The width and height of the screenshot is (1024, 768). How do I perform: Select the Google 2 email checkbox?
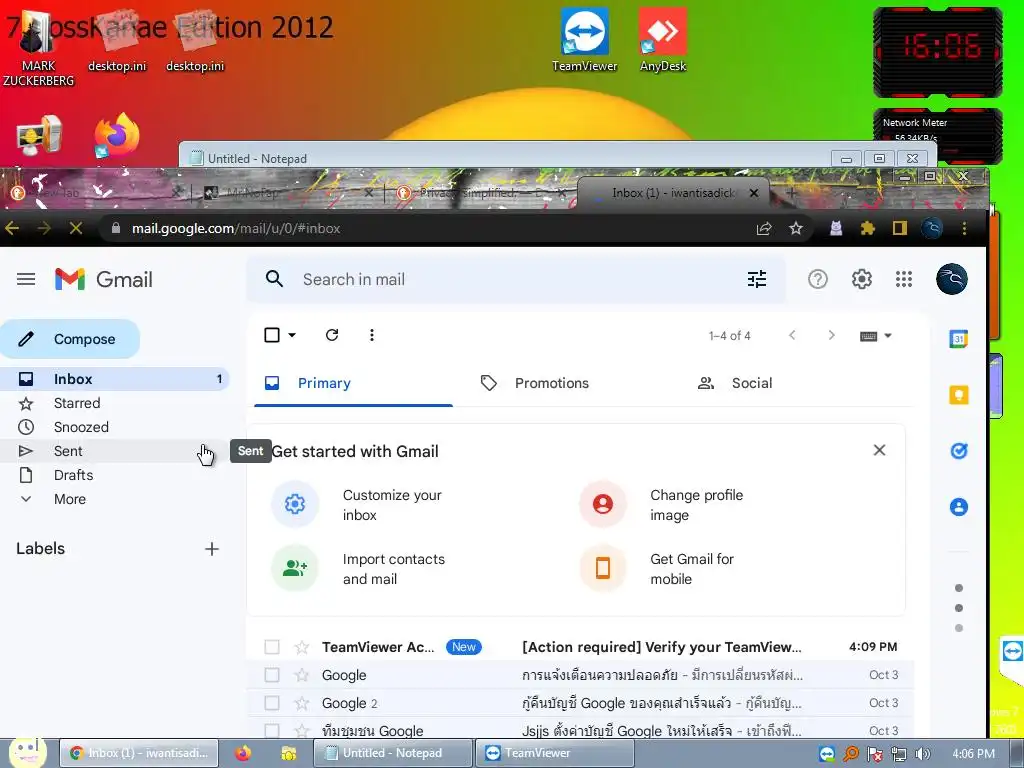pos(272,703)
